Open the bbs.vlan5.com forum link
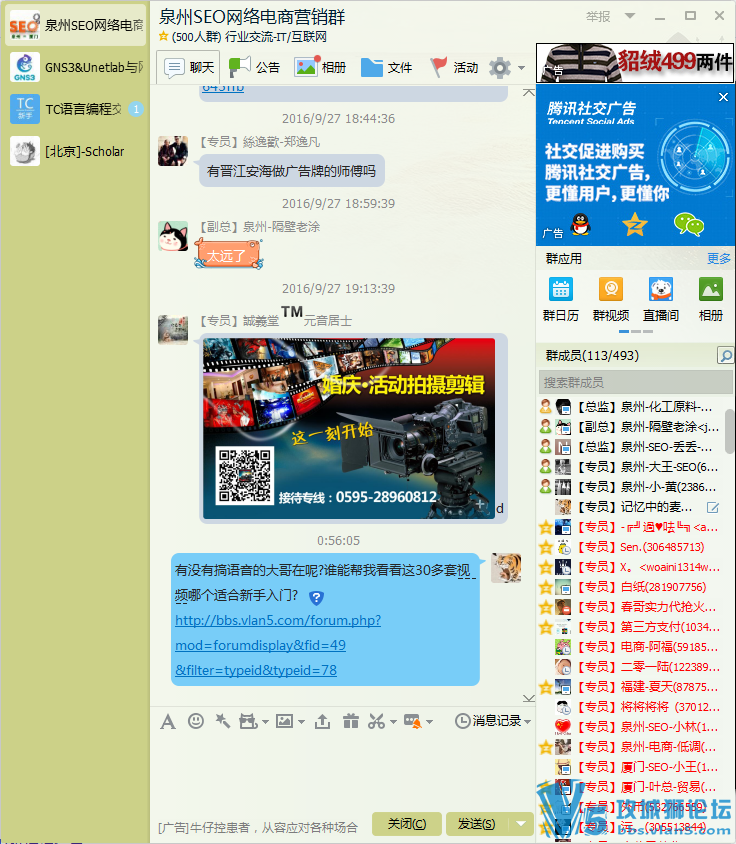Viewport: 736px width, 844px height. click(x=277, y=620)
